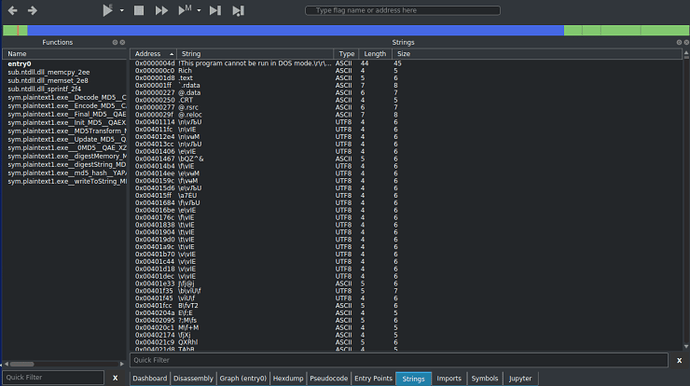
Task: Select the '@.data' string row
Action: [x=406, y=92]
